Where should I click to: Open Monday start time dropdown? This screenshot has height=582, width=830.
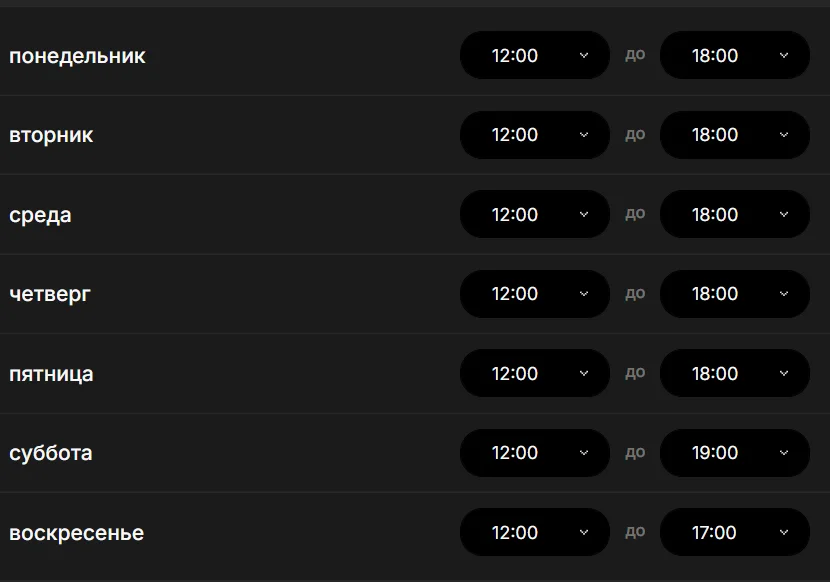[534, 55]
